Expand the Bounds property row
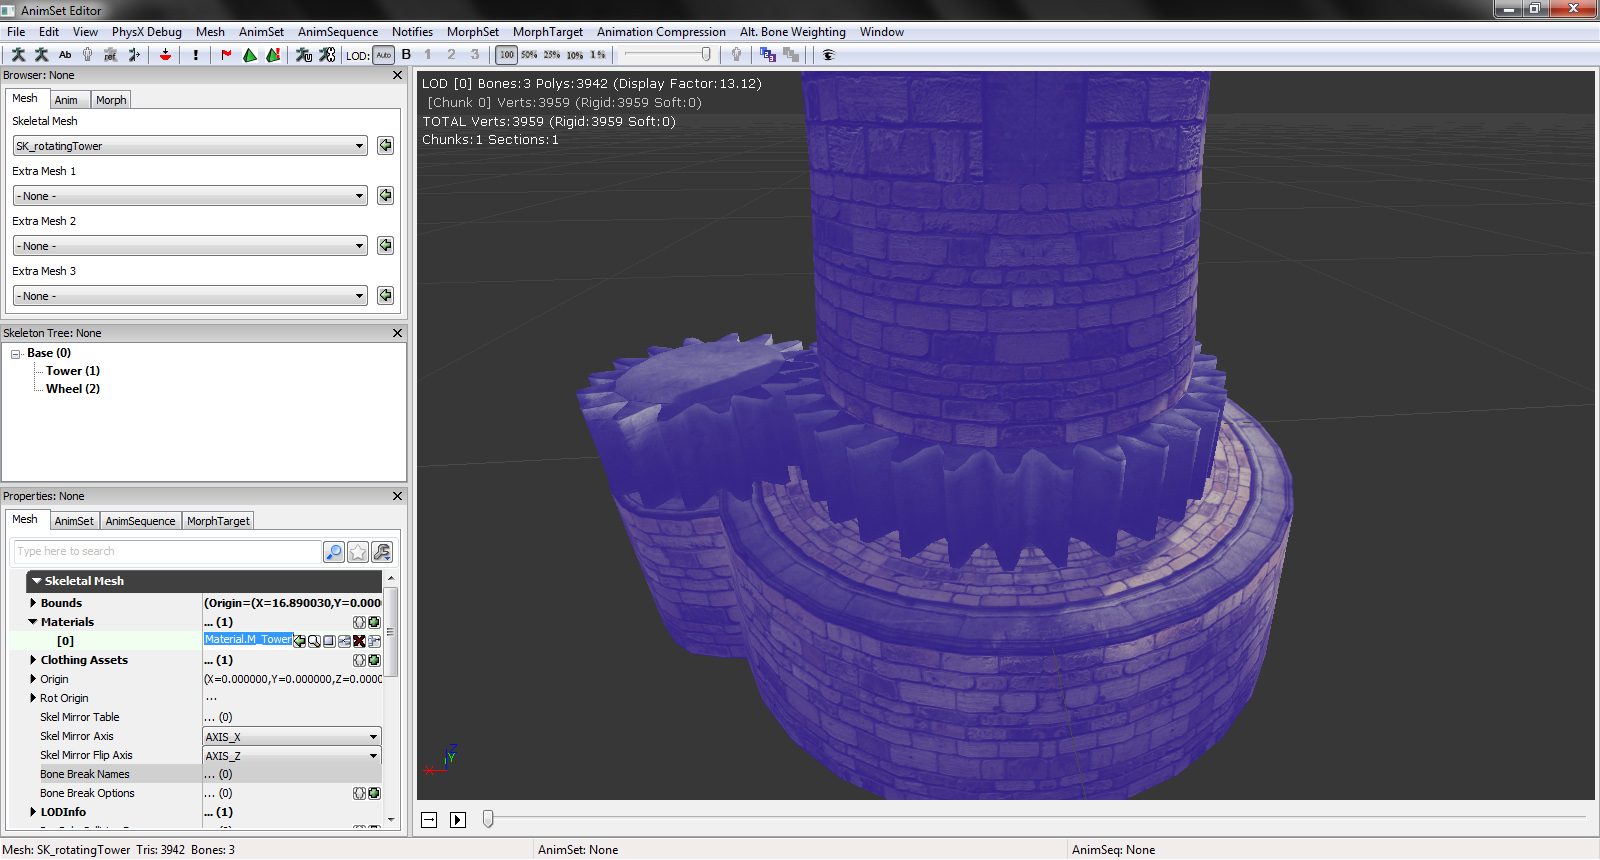The height and width of the screenshot is (860, 1600). tap(33, 603)
